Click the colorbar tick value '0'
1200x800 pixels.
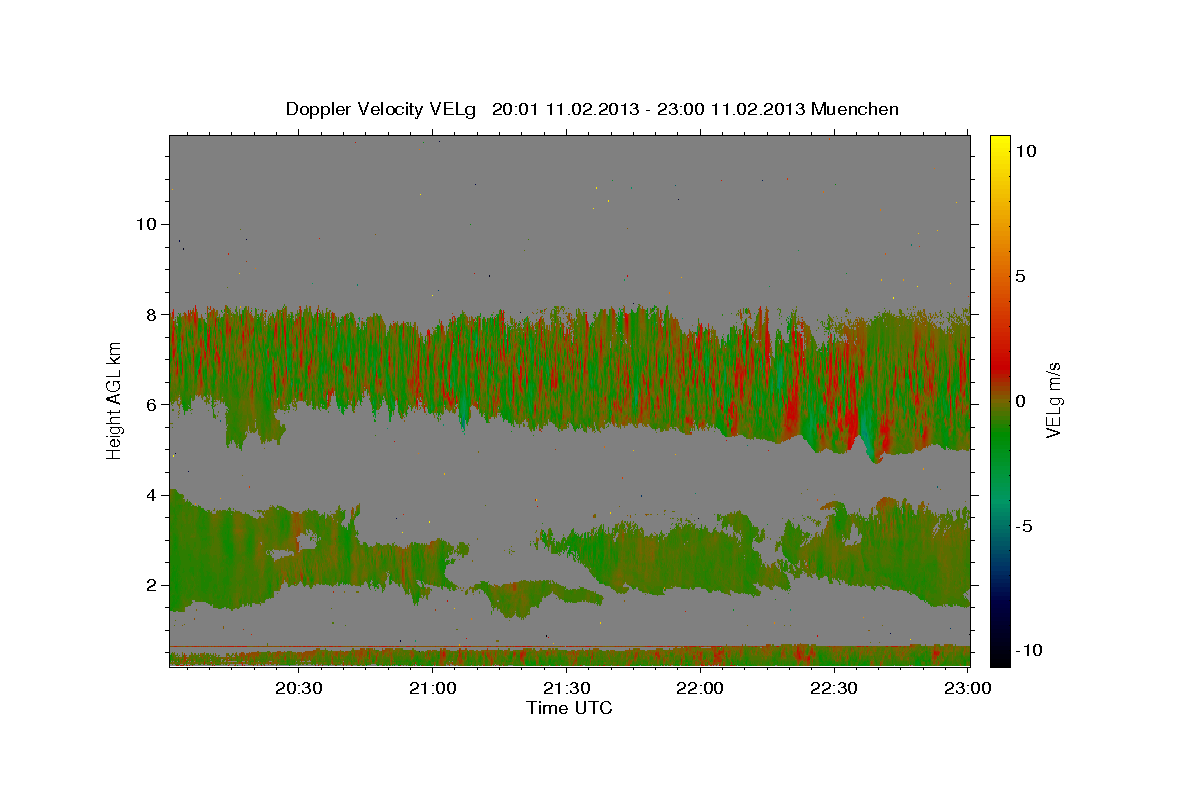[x=1021, y=401]
